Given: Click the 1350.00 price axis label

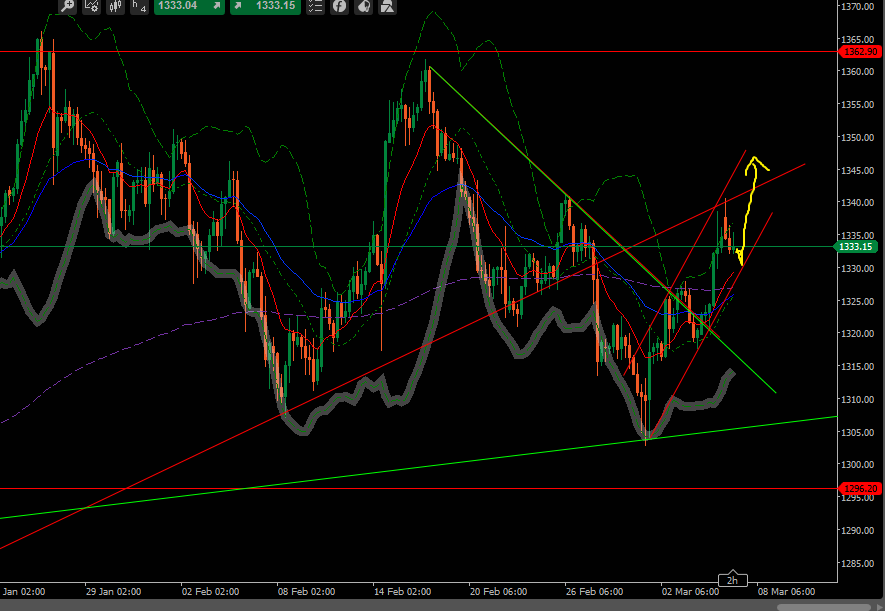Looking at the screenshot, I should click(x=858, y=137).
